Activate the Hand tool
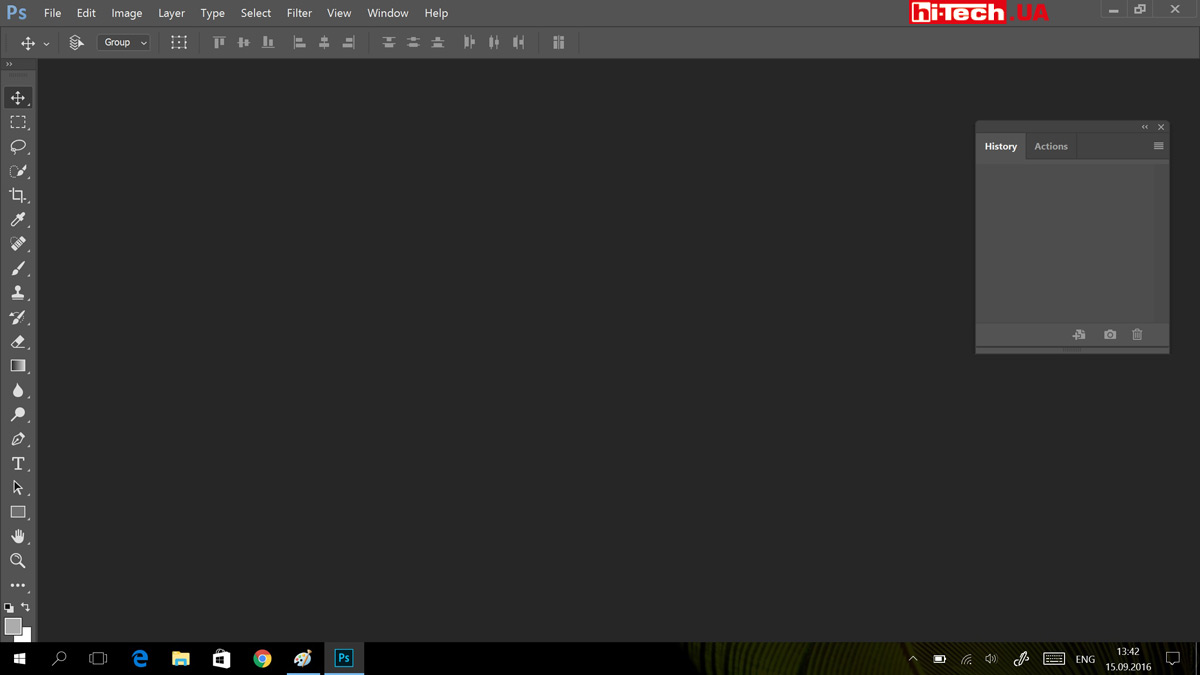The height and width of the screenshot is (675, 1200). click(x=18, y=537)
